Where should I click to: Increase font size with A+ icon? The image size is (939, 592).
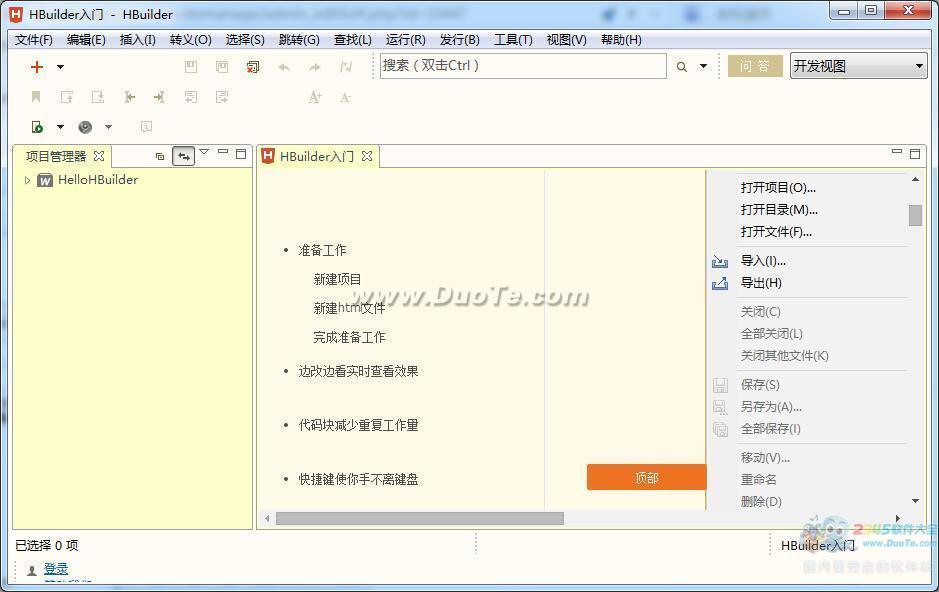click(x=315, y=97)
